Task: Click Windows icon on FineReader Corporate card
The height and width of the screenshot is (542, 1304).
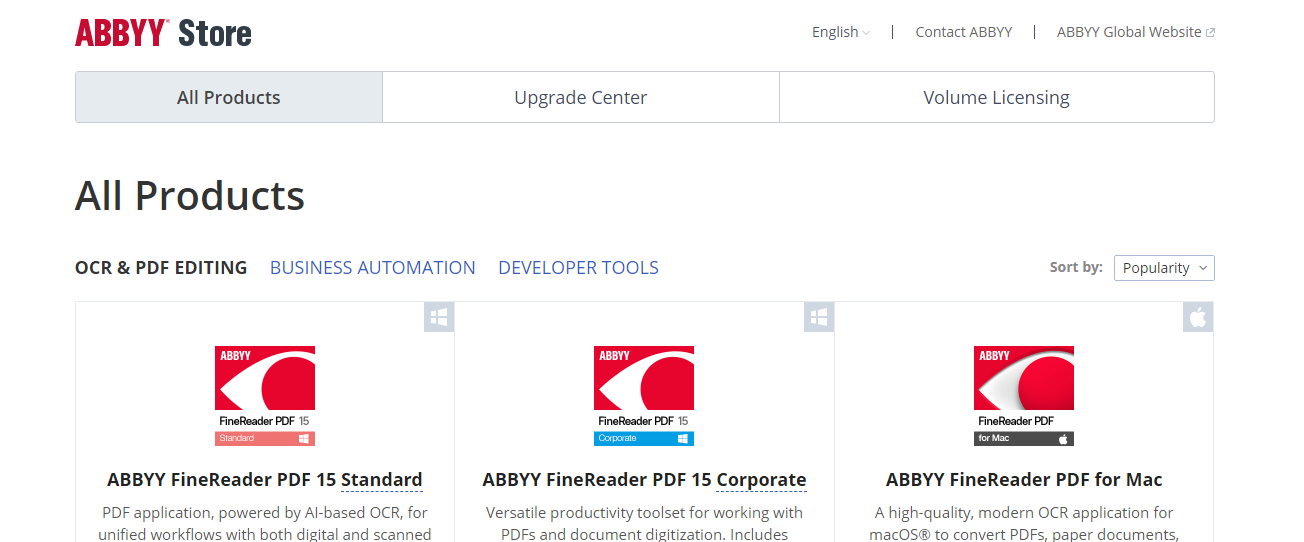Action: pos(819,317)
